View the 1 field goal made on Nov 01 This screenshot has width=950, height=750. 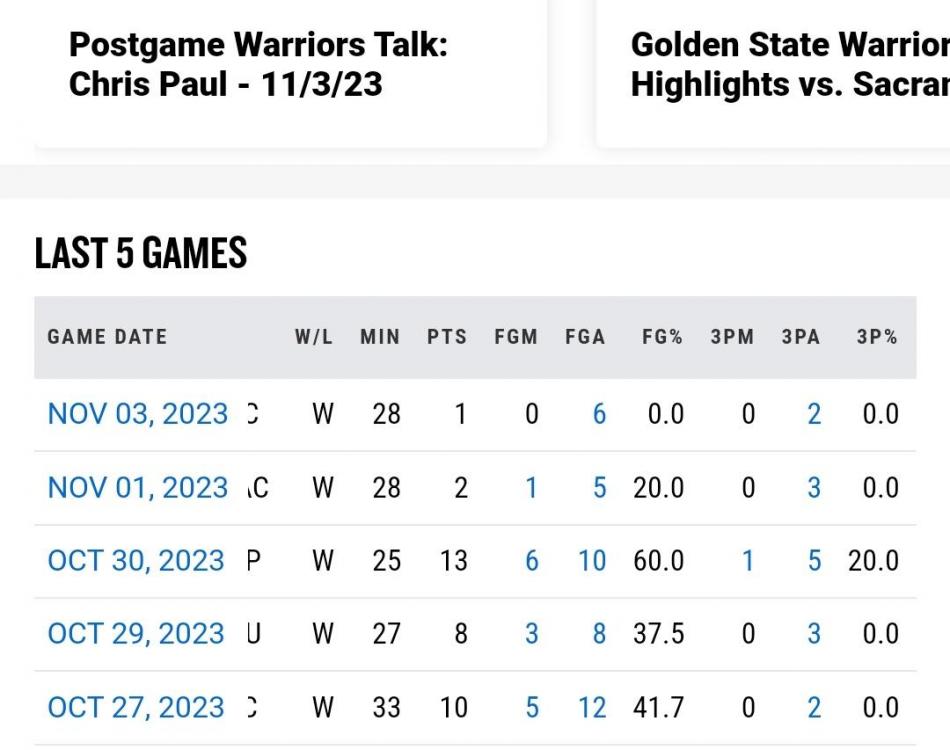point(532,488)
